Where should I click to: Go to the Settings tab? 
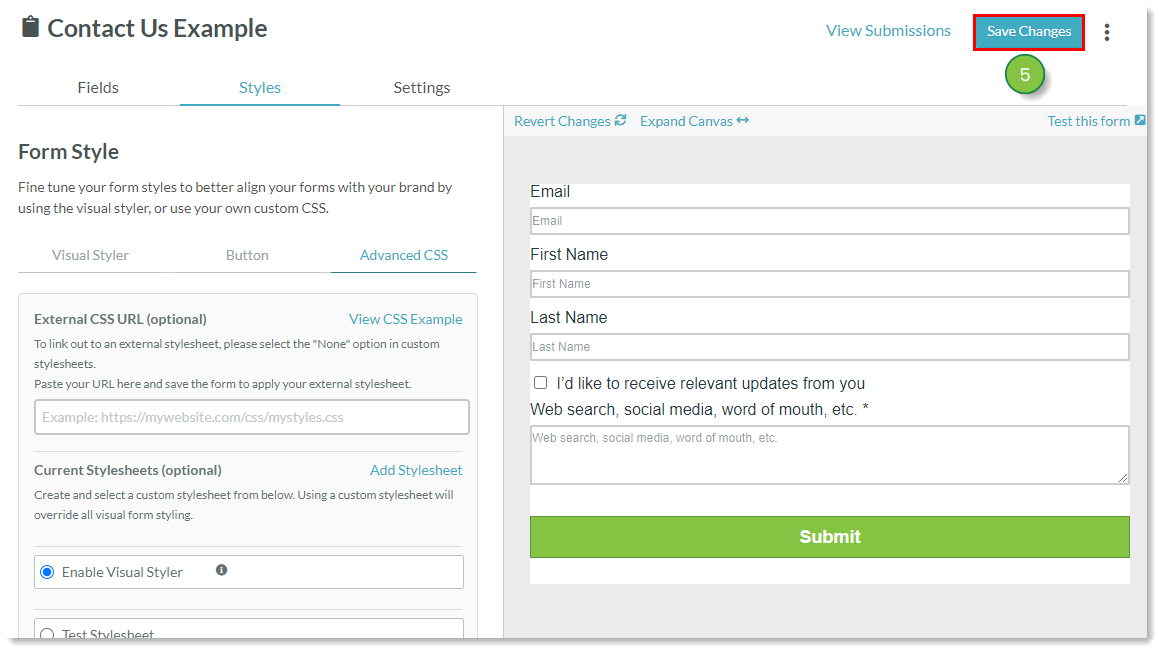422,87
